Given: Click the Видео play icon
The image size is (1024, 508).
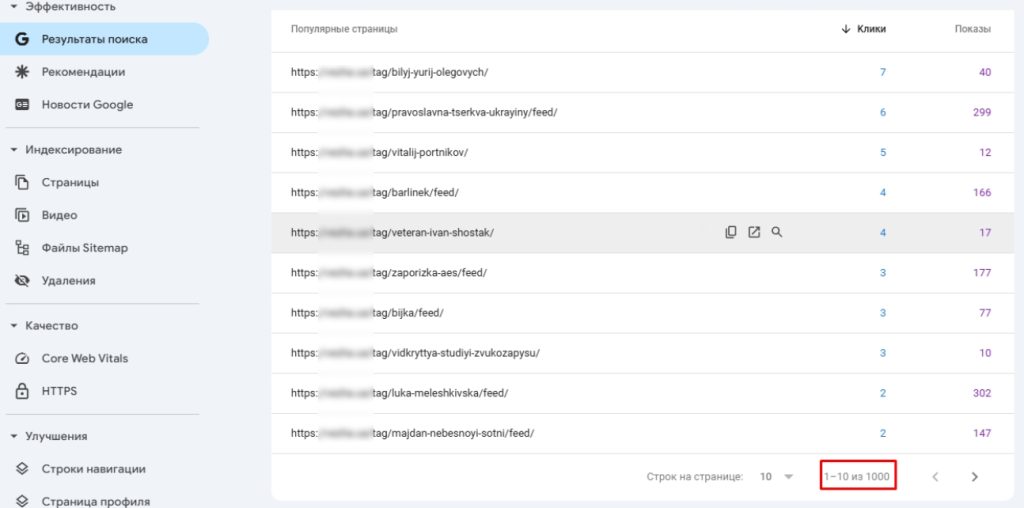Looking at the screenshot, I should (22, 215).
